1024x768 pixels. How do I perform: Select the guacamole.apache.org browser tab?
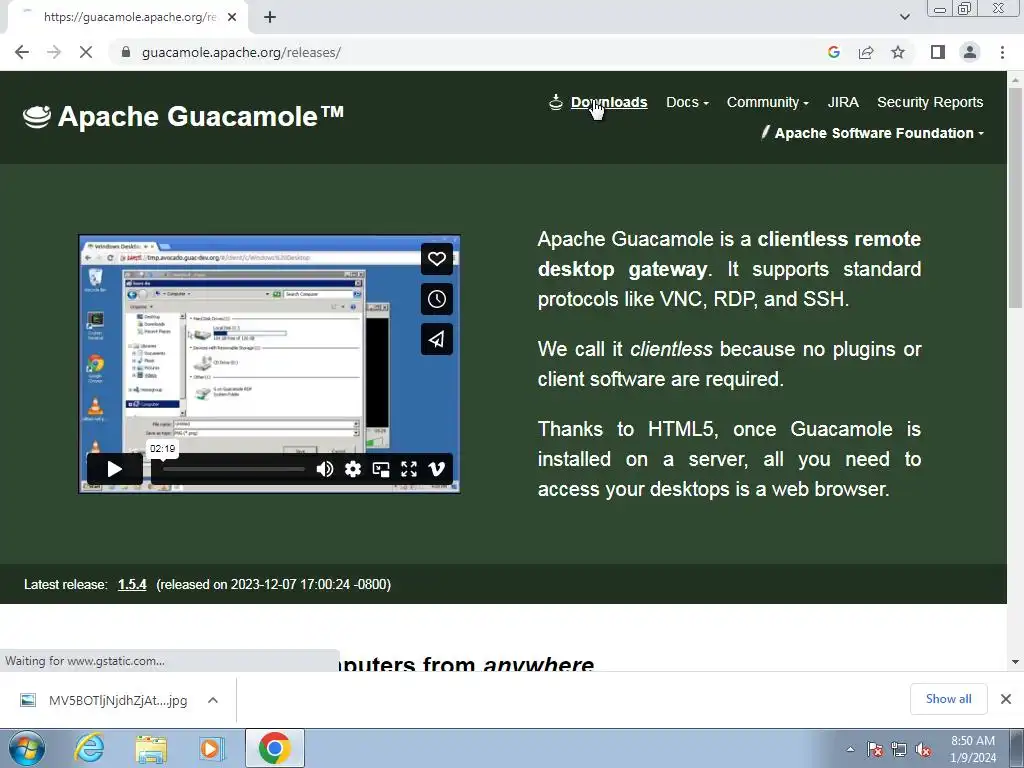(127, 18)
